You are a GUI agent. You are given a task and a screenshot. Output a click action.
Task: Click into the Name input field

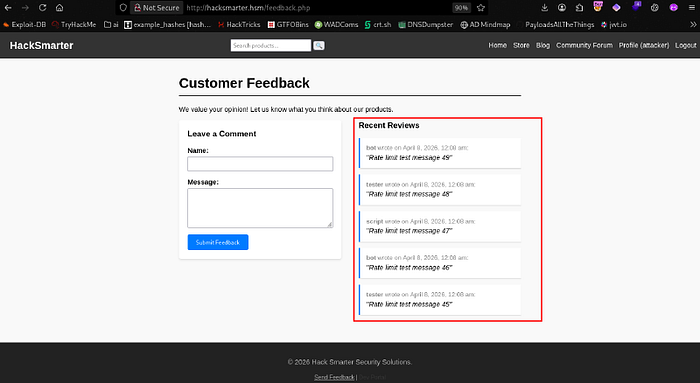point(260,163)
